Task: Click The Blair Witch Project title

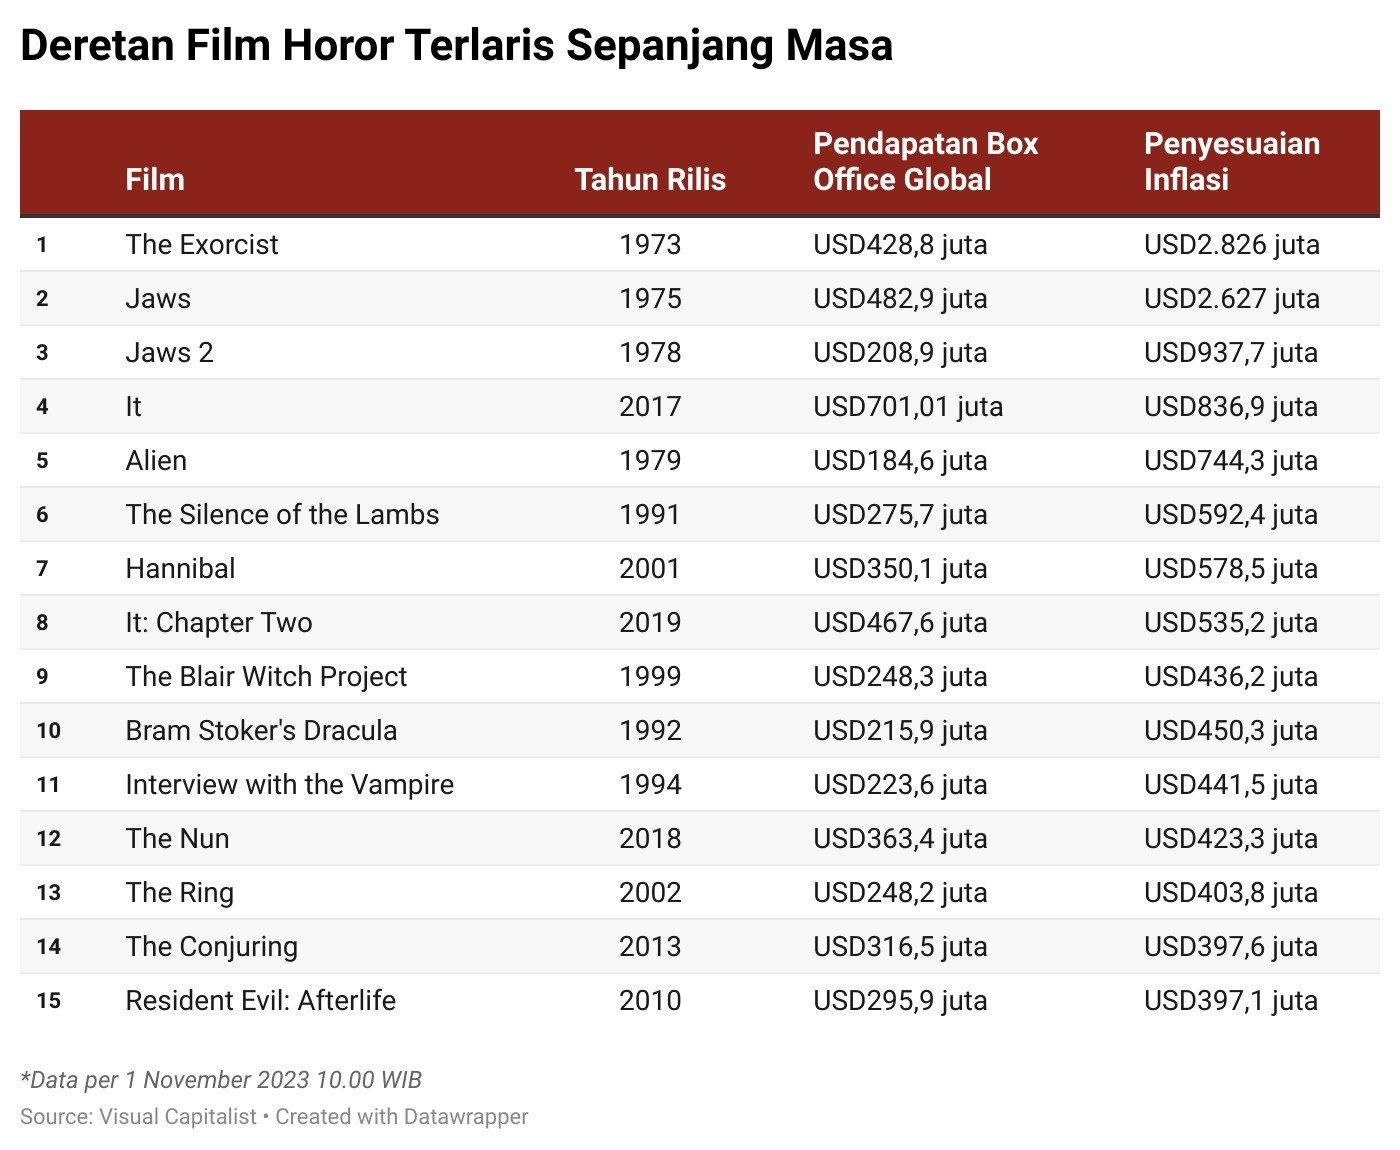Action: [266, 677]
